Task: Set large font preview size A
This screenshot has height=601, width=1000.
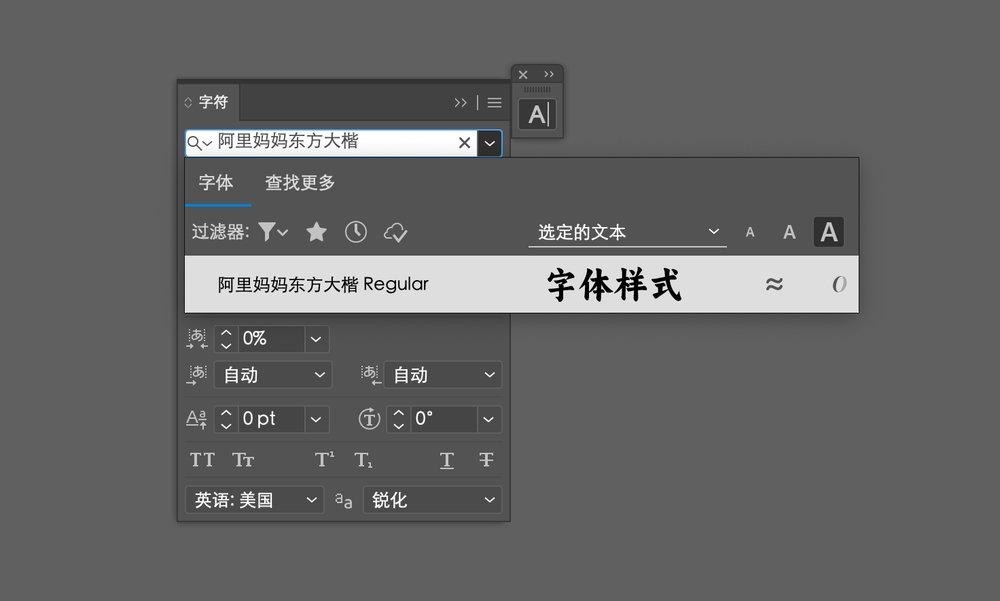Action: coord(828,232)
